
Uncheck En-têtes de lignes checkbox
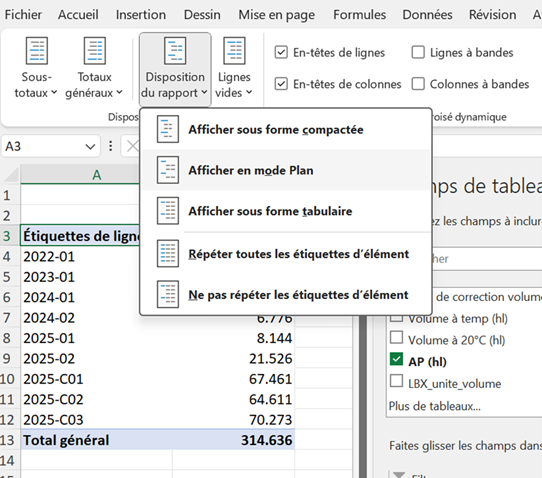pos(281,53)
